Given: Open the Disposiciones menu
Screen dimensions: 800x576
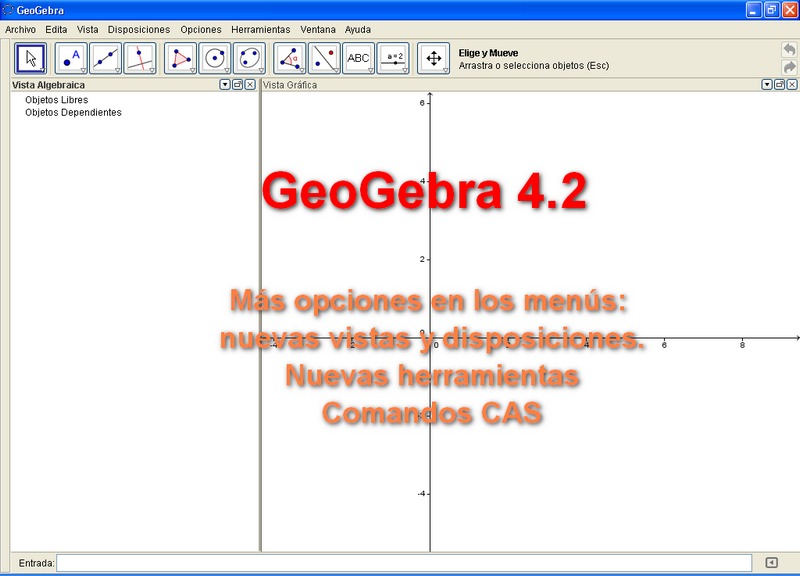Looking at the screenshot, I should tap(139, 30).
